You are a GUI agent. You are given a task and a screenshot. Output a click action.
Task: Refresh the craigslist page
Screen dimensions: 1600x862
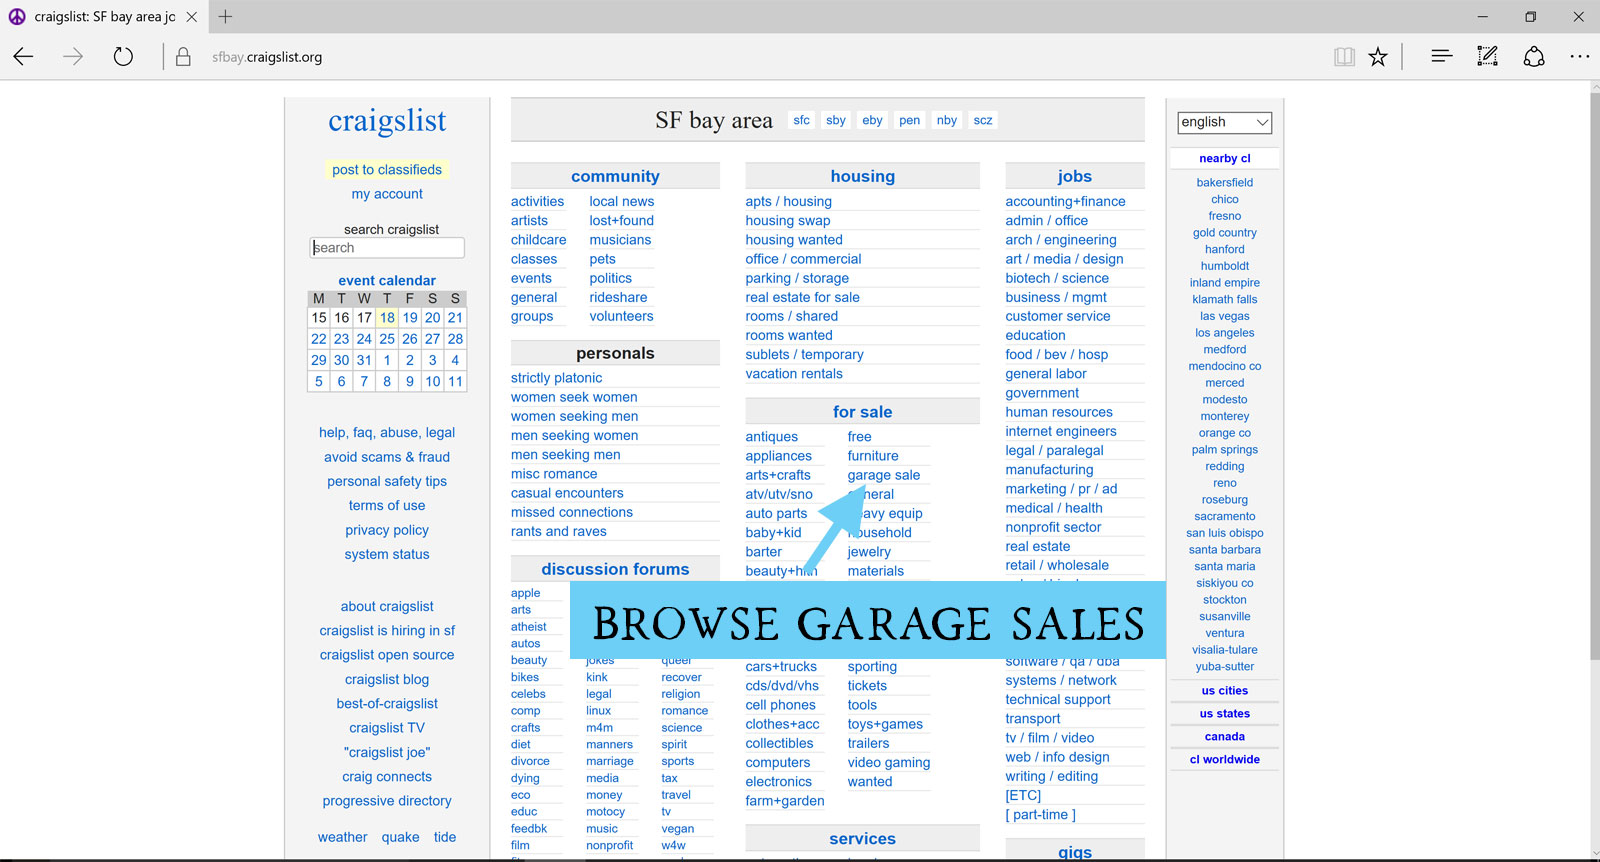[123, 57]
